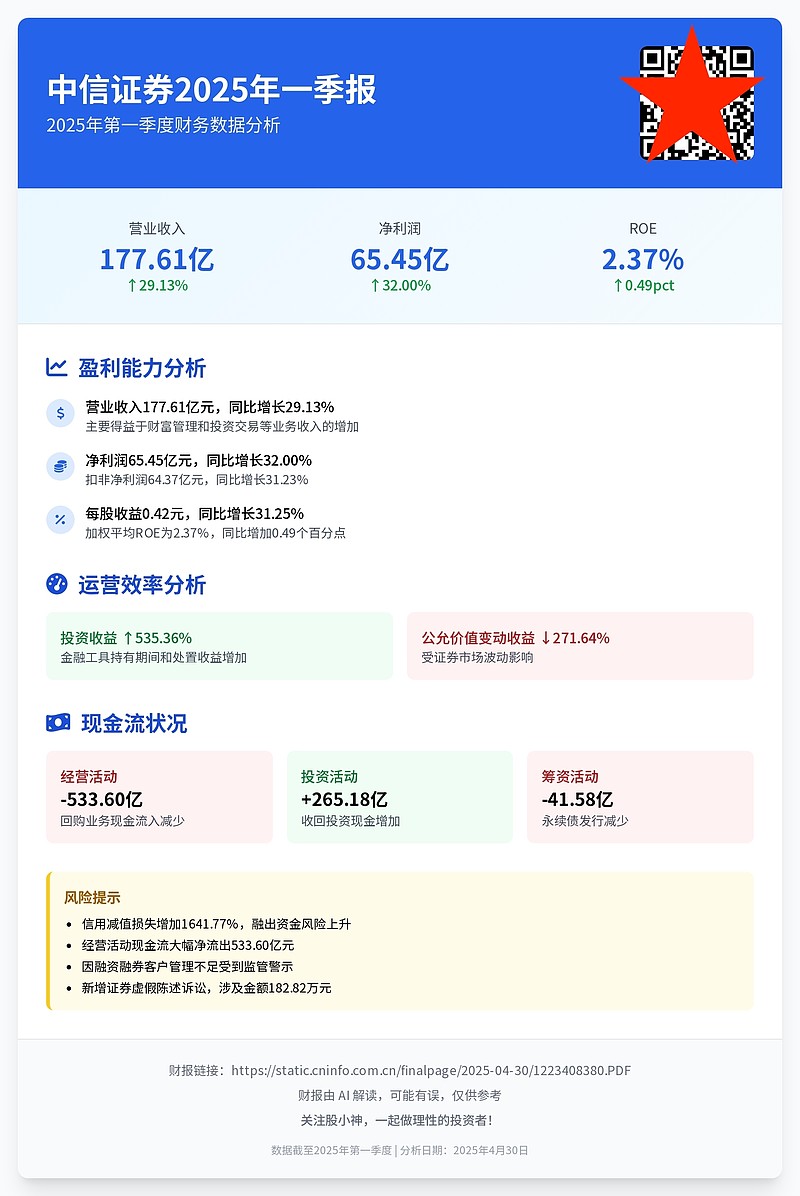
Task: Click the chart icon beside 盈利能力分析
Action: [x=57, y=368]
